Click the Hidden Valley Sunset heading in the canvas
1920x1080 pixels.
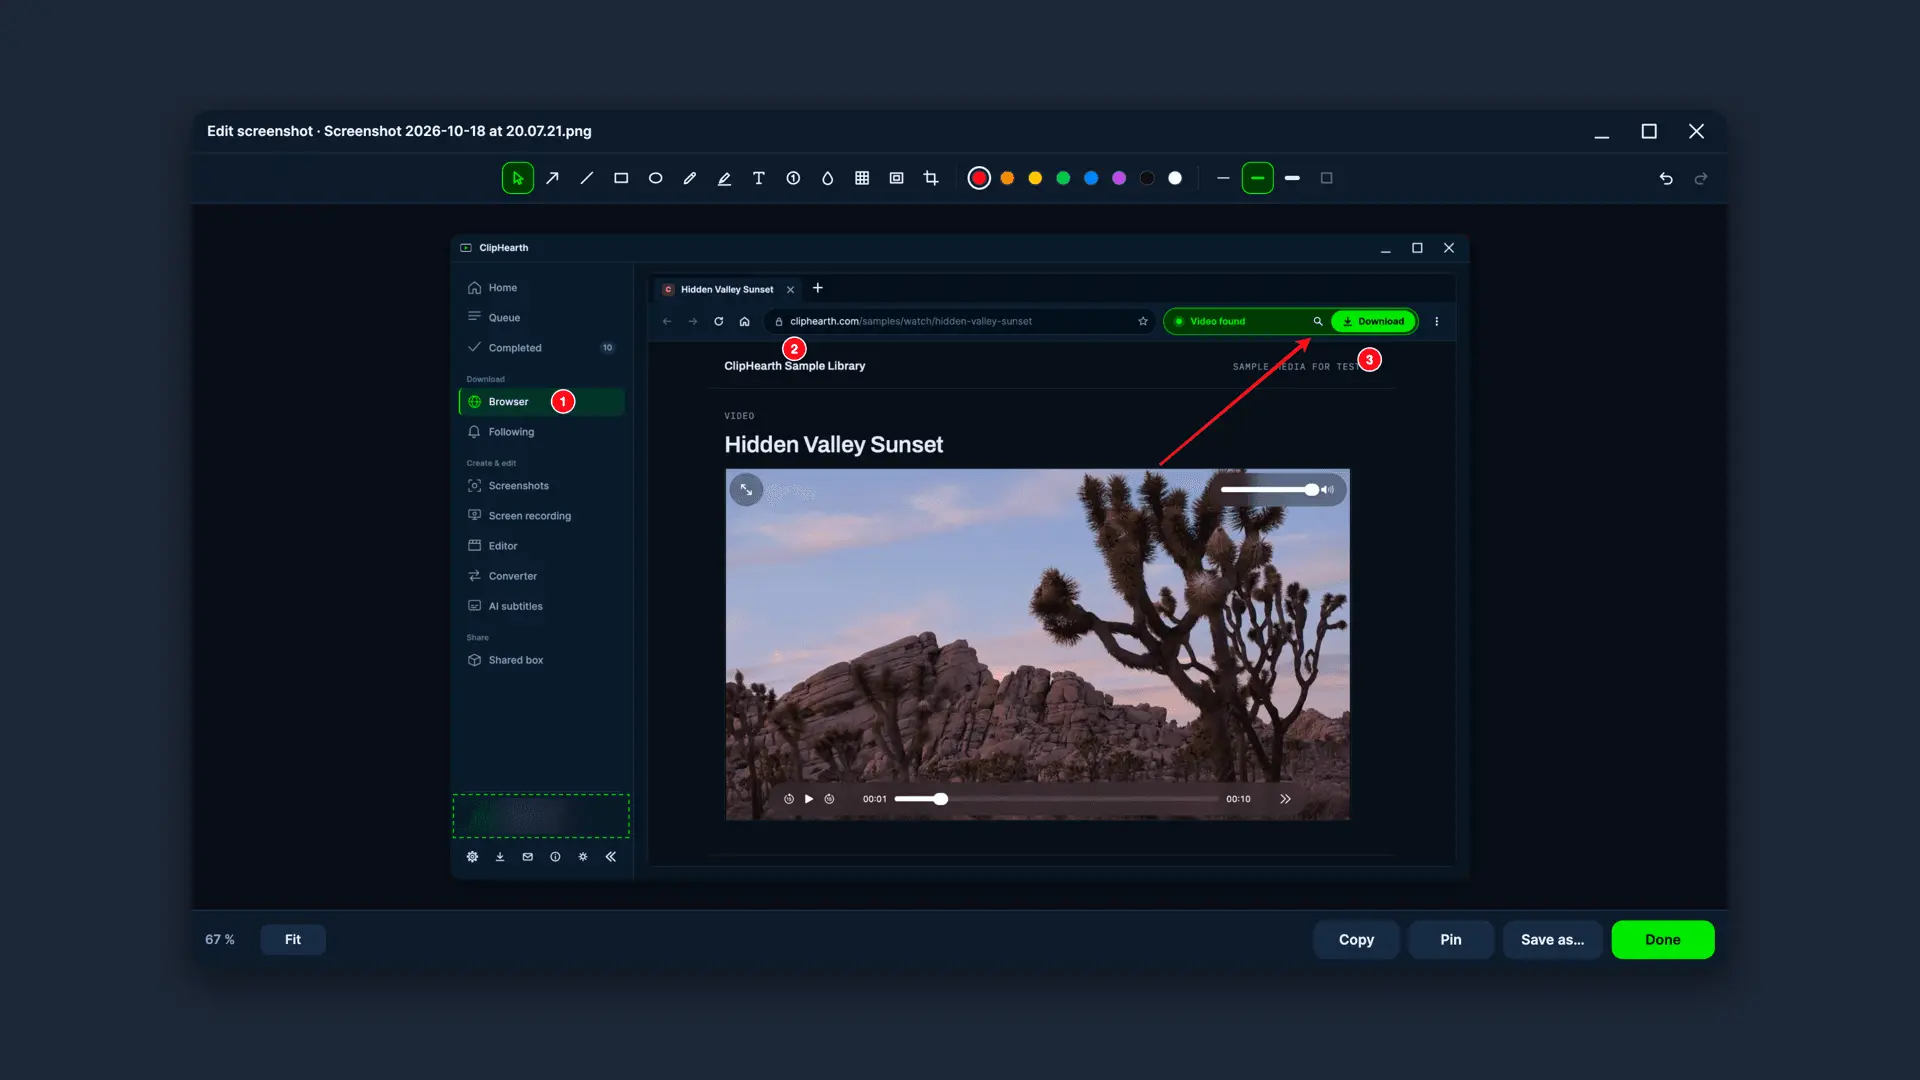(834, 444)
